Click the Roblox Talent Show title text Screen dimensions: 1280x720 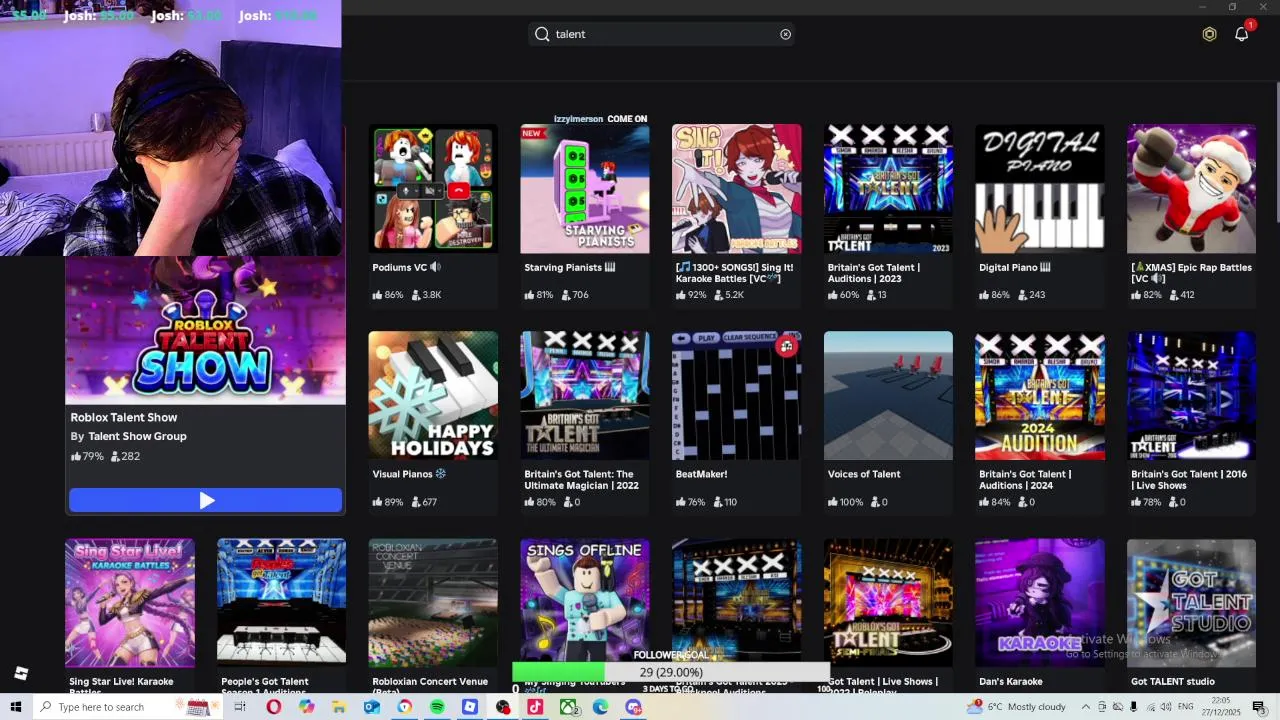pos(123,417)
